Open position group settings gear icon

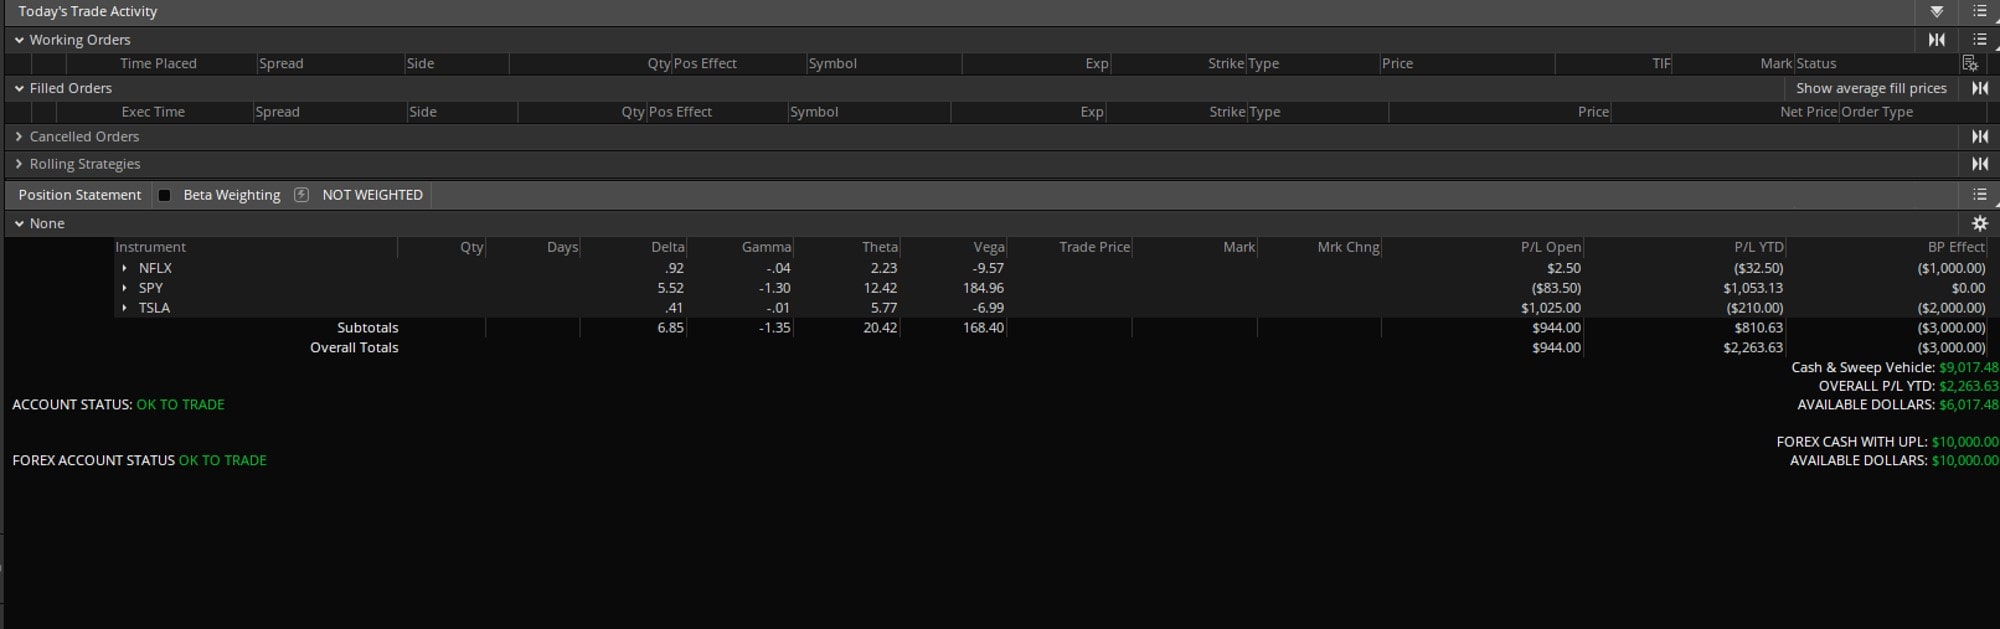tap(1979, 224)
